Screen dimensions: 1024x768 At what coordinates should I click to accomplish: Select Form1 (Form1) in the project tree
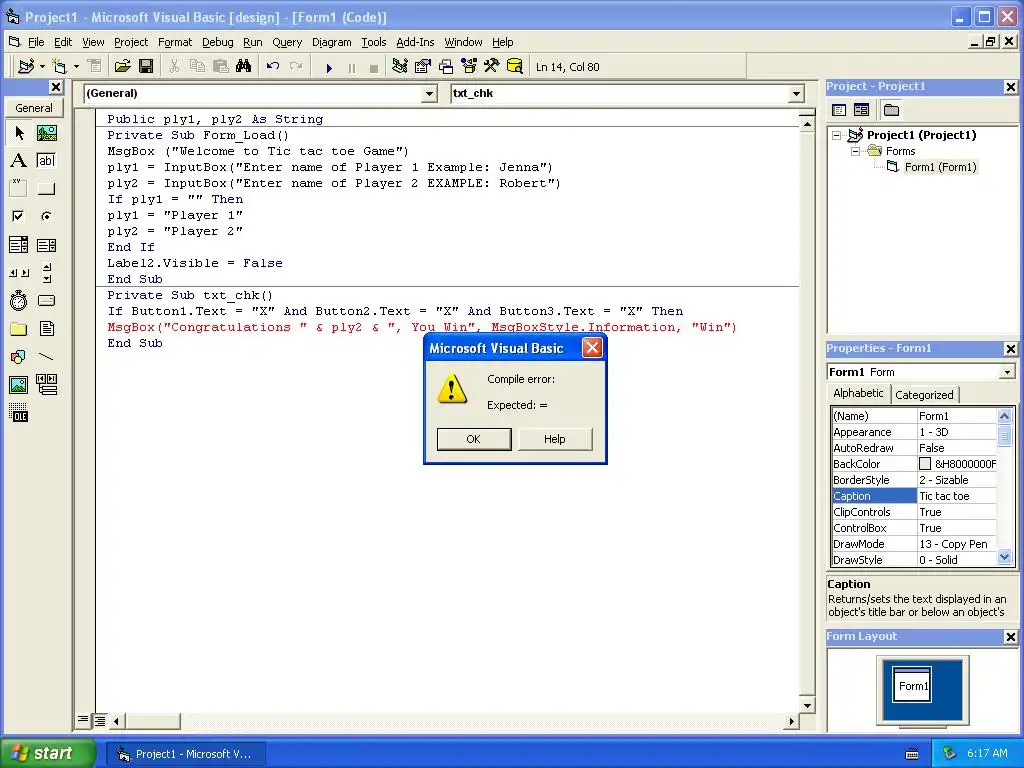[x=940, y=167]
